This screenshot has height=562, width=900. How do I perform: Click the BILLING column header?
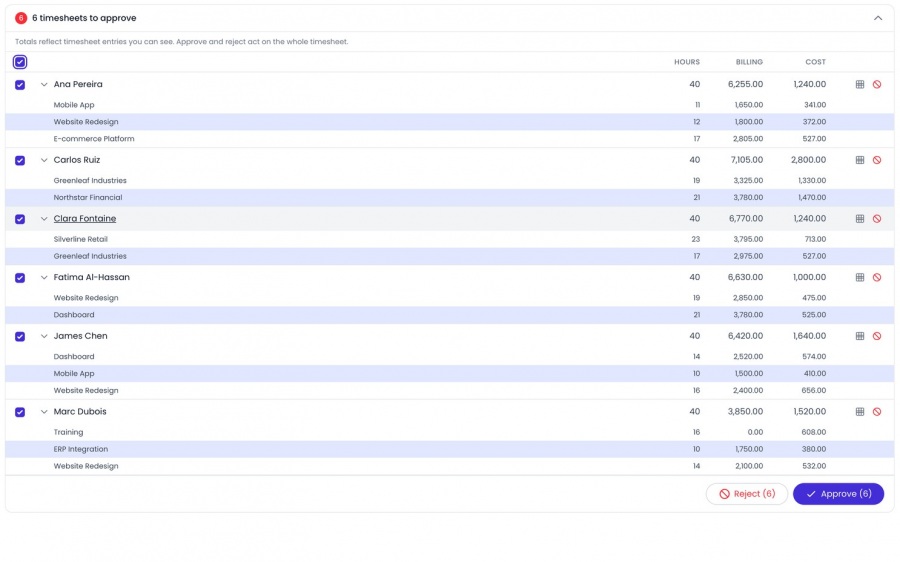749,62
